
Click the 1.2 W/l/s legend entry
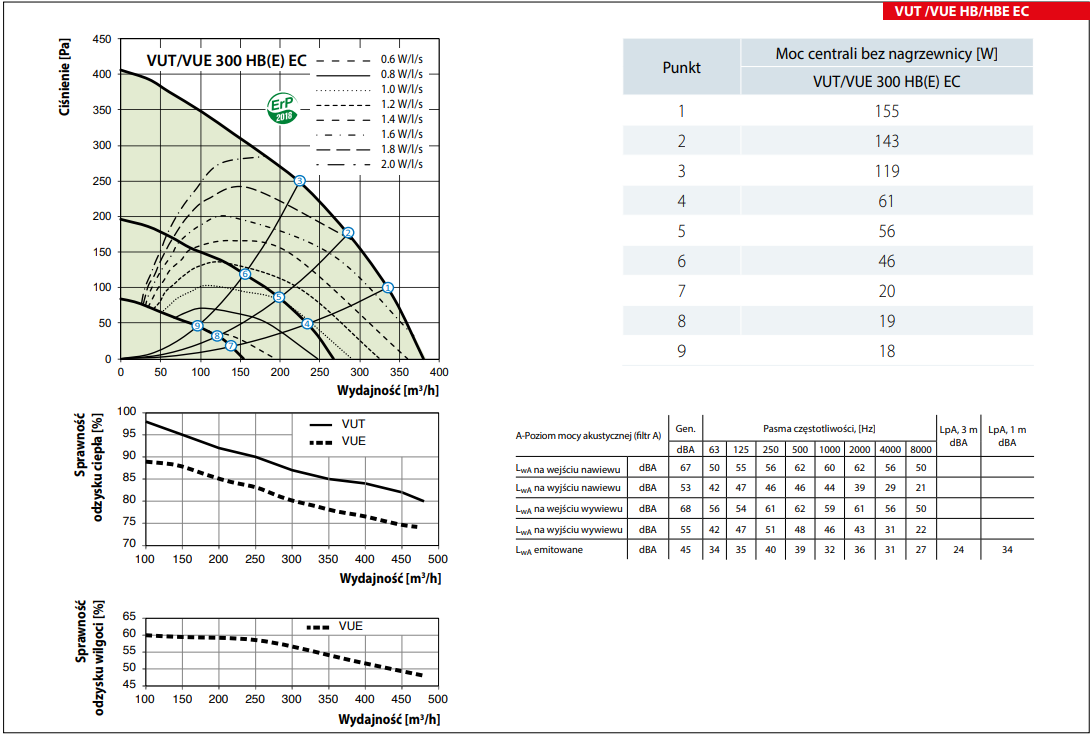369,104
